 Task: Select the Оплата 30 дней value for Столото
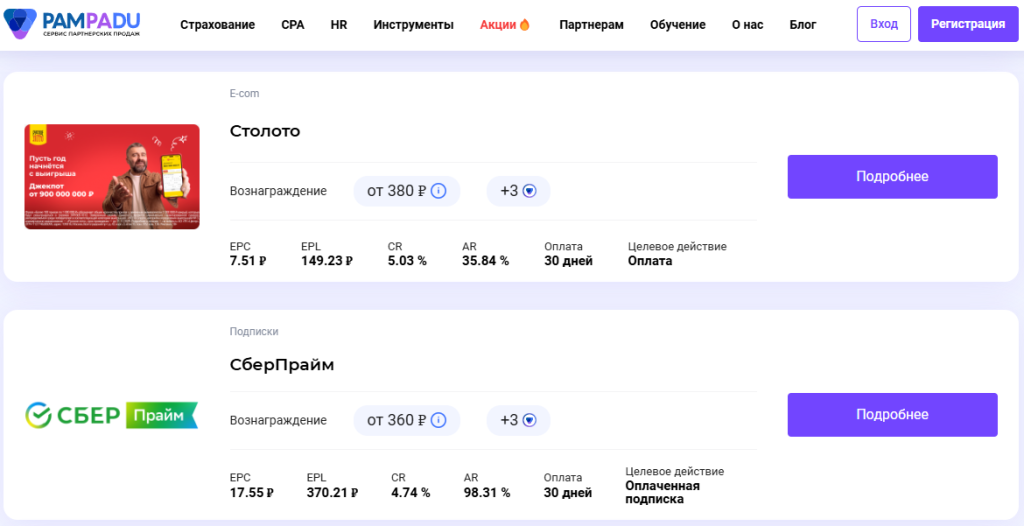click(x=568, y=261)
